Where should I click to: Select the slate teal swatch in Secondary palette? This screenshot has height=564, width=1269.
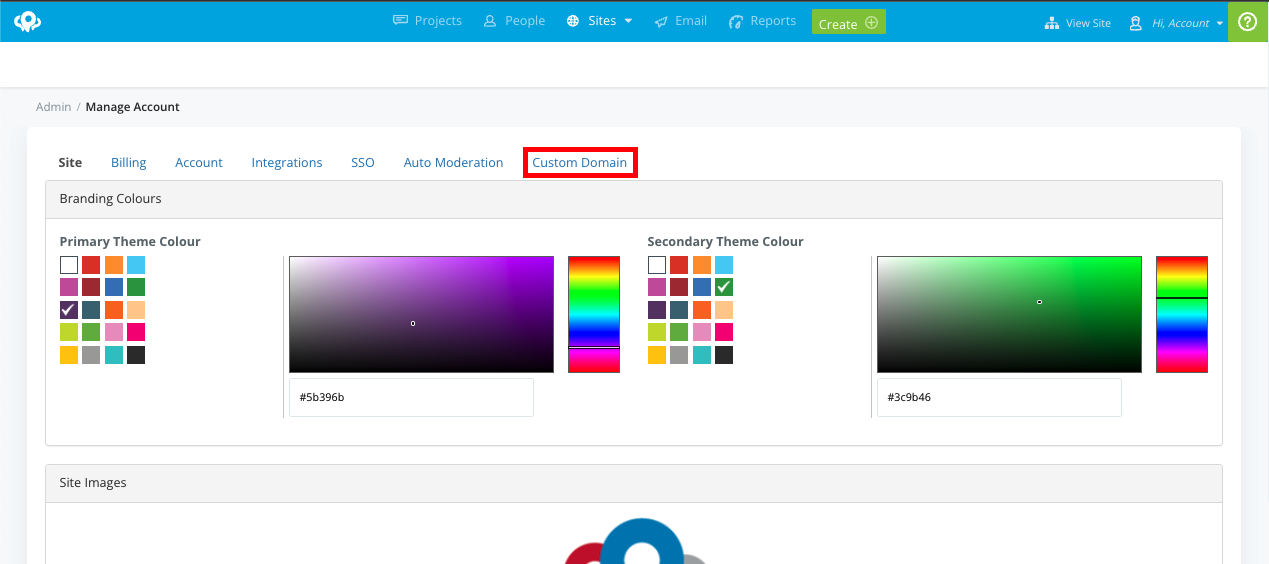point(679,310)
